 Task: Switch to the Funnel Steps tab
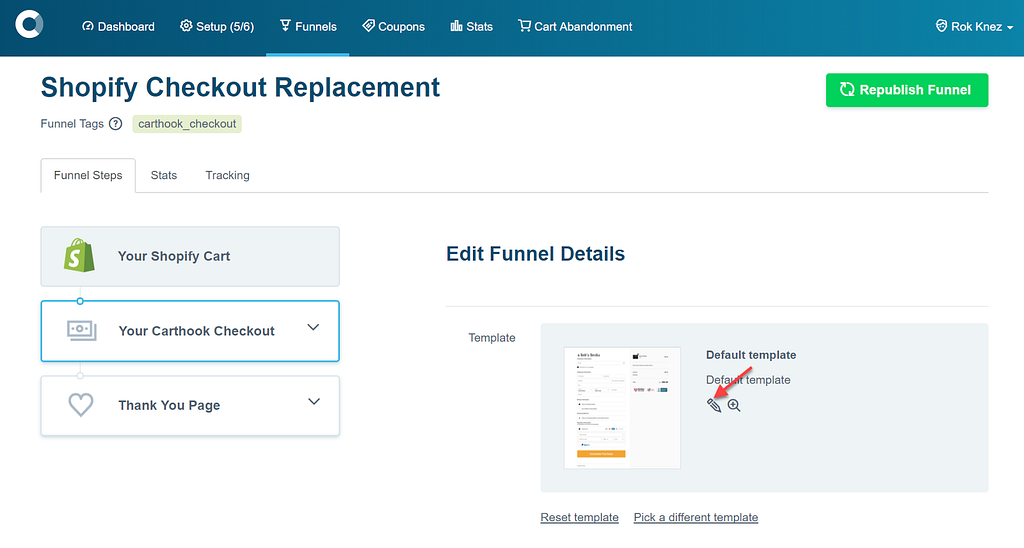point(88,175)
